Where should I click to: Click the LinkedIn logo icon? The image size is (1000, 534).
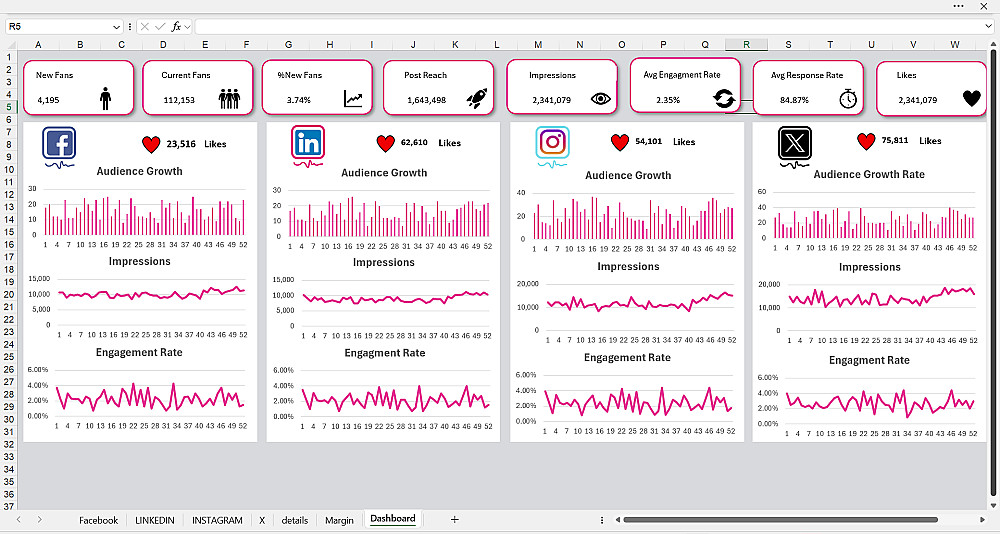pos(308,142)
